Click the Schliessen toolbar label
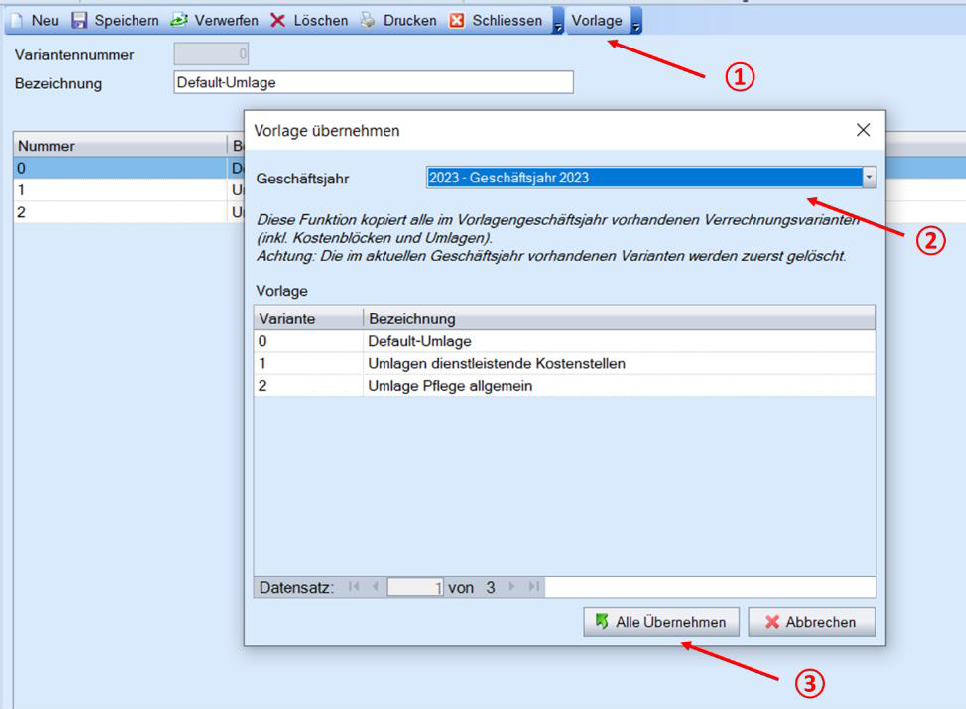The width and height of the screenshot is (966, 709). coord(507,21)
